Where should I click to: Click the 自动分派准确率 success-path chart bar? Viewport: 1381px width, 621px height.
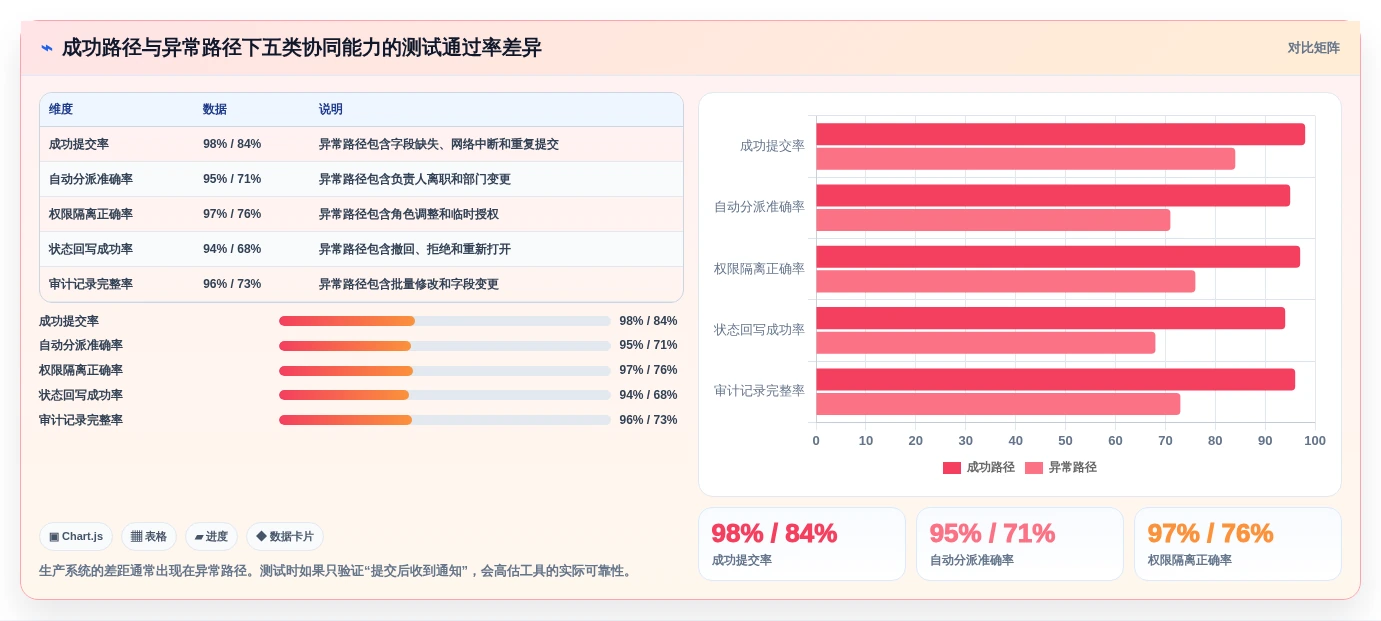[1053, 196]
